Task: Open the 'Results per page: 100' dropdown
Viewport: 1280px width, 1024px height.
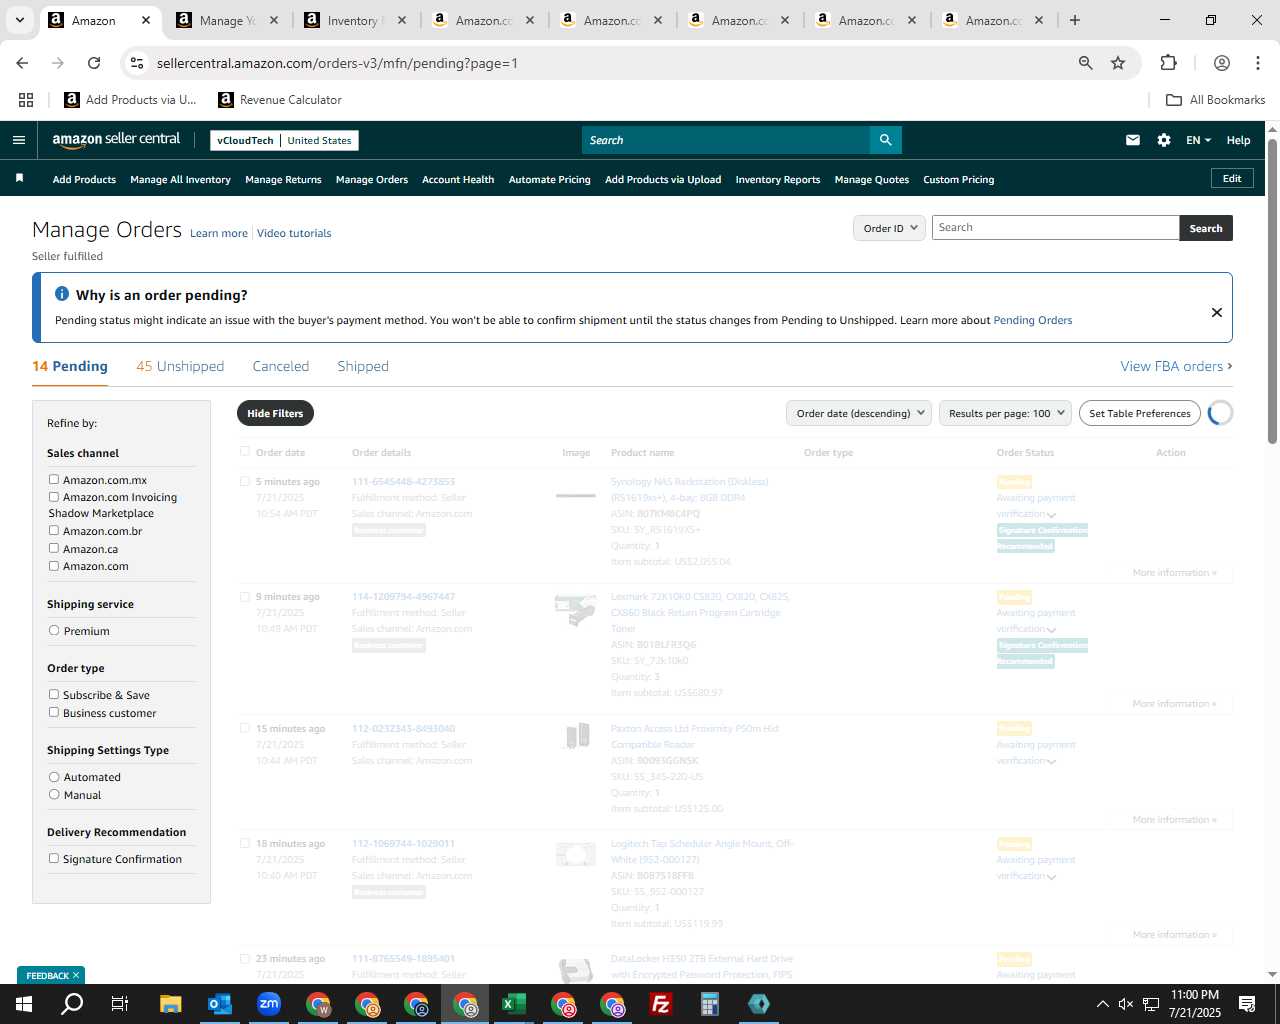Action: click(1005, 413)
